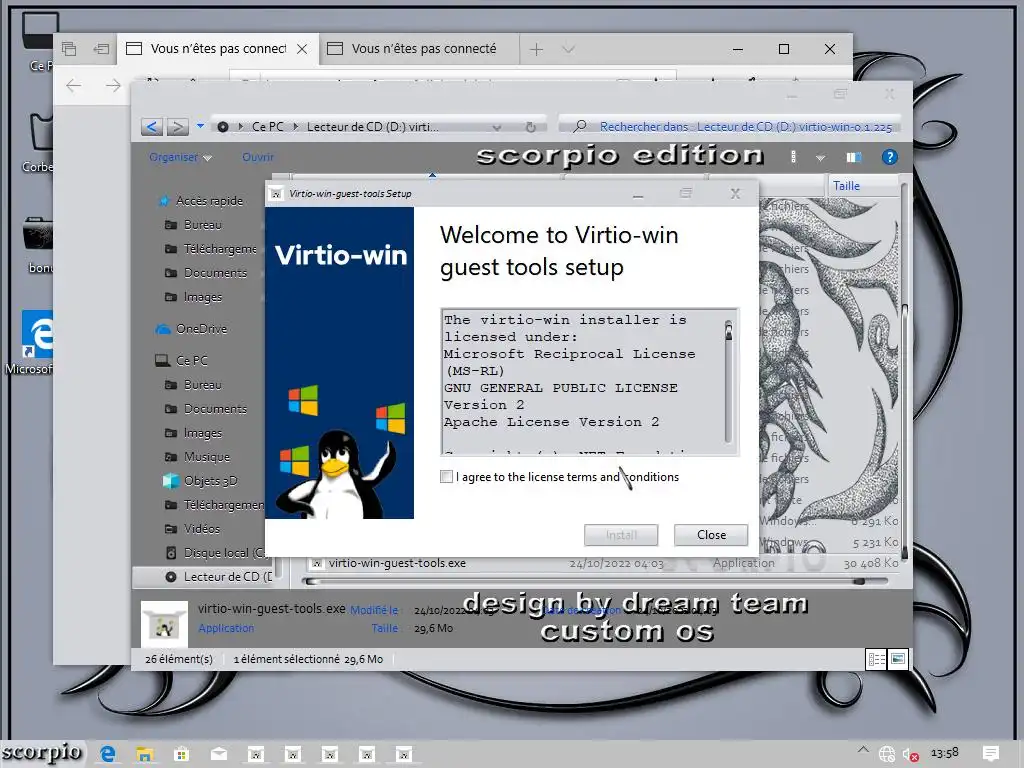
Task: Open the address bar history dropdown
Action: coord(497,127)
